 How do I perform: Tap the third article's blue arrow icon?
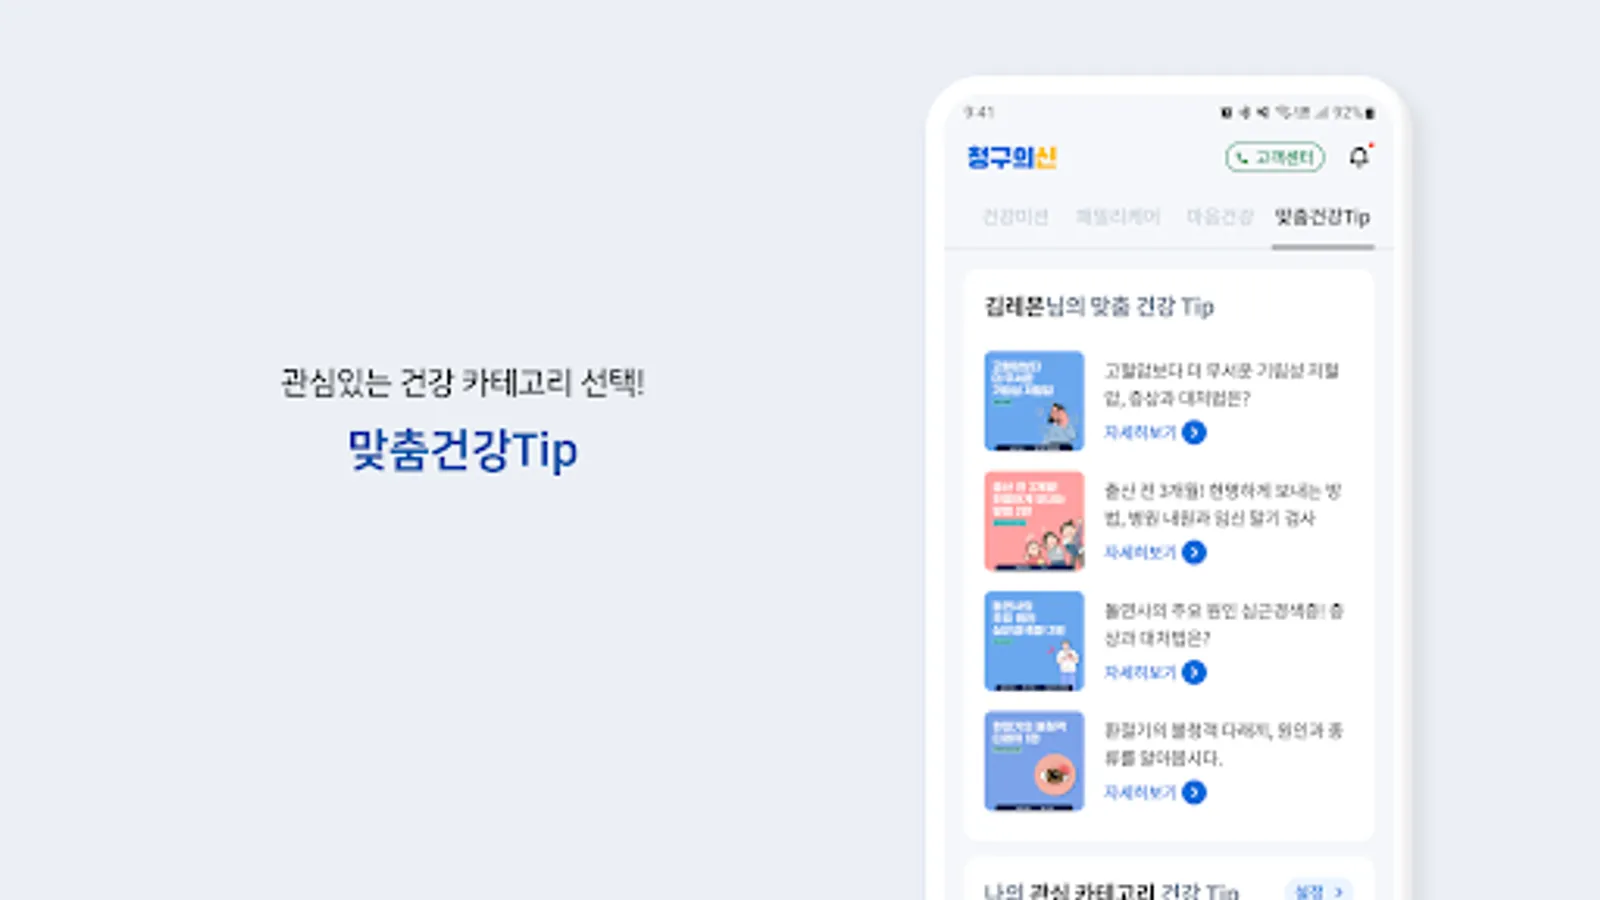[1194, 672]
